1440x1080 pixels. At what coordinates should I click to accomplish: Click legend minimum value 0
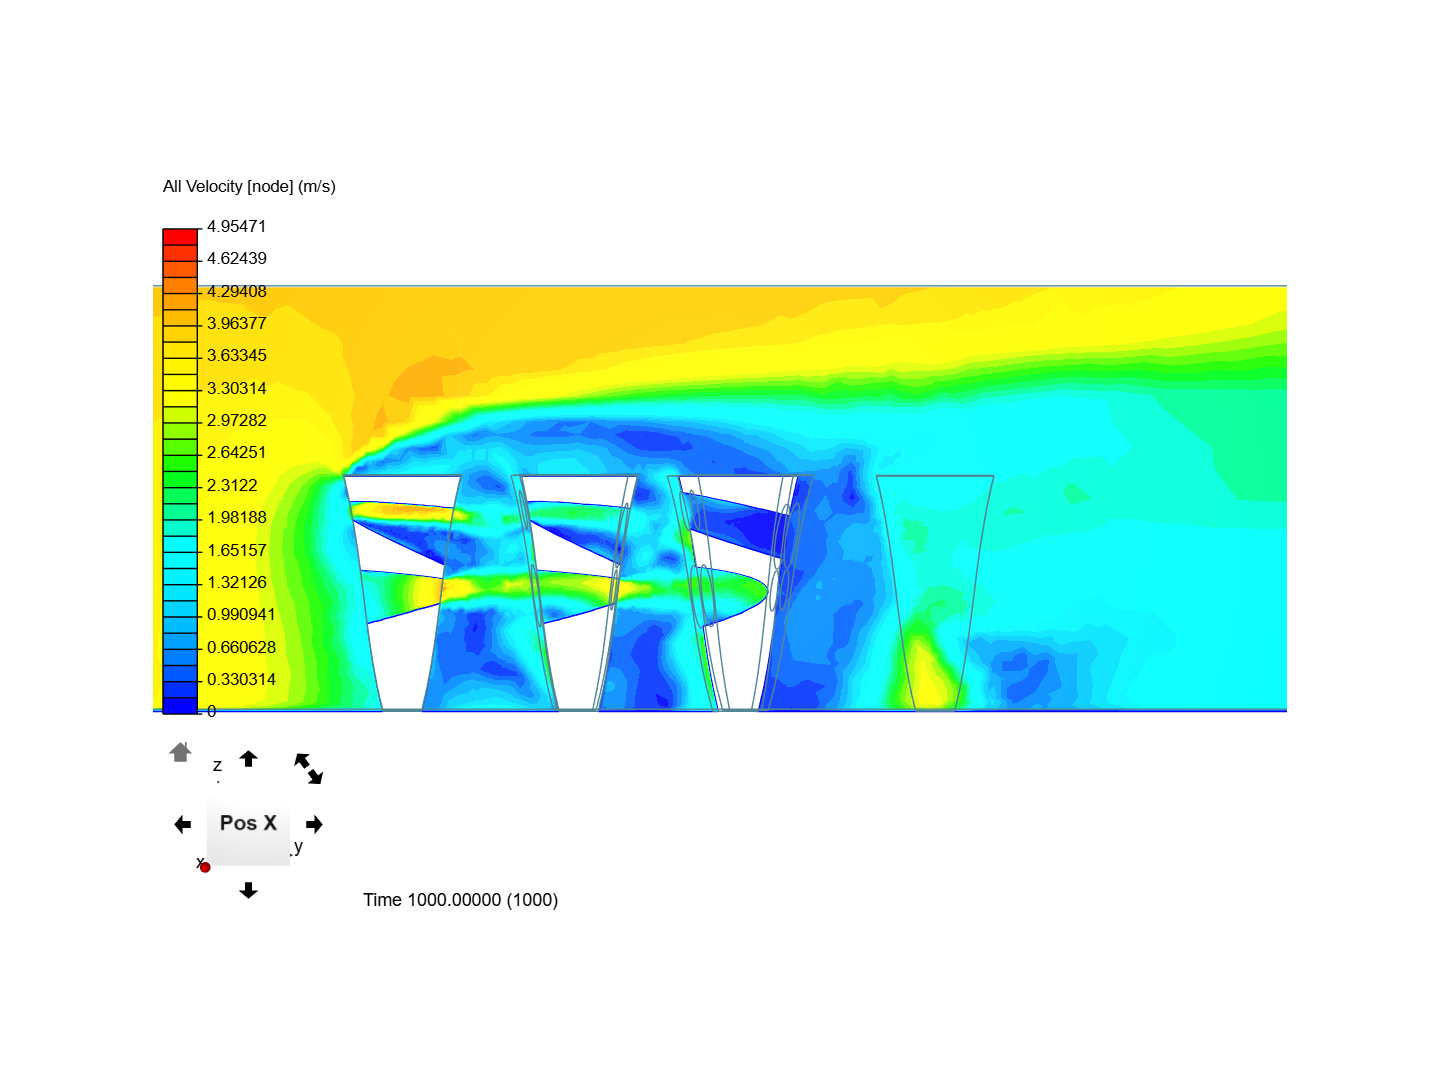pos(211,712)
